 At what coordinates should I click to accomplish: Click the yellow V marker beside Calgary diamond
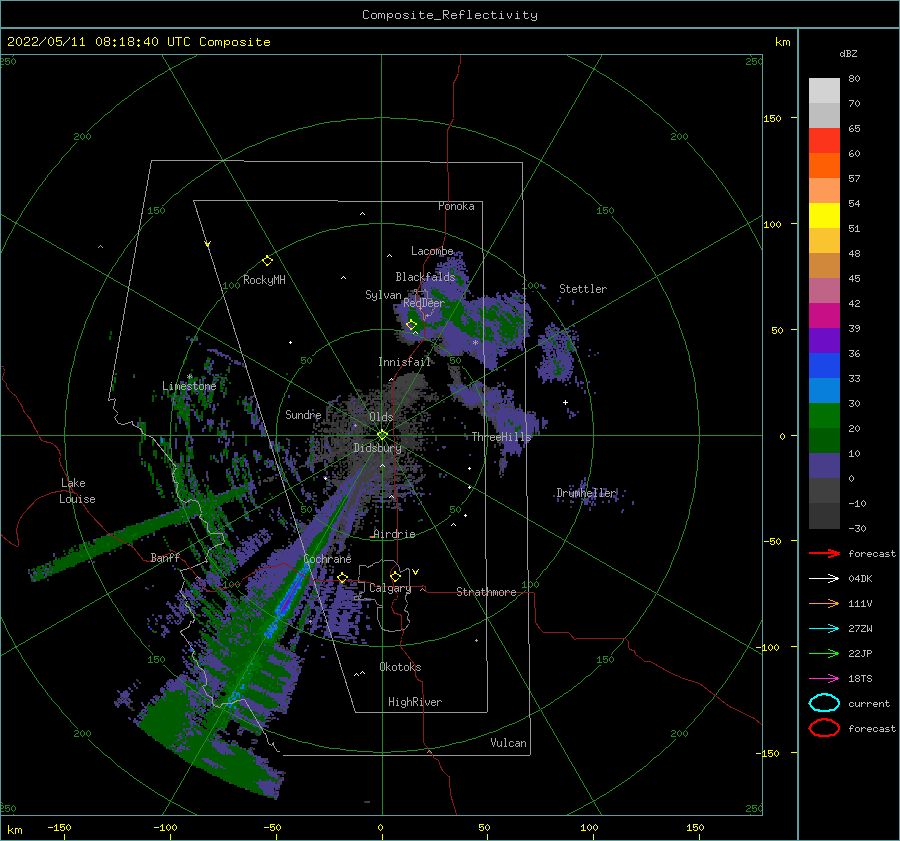click(x=416, y=572)
